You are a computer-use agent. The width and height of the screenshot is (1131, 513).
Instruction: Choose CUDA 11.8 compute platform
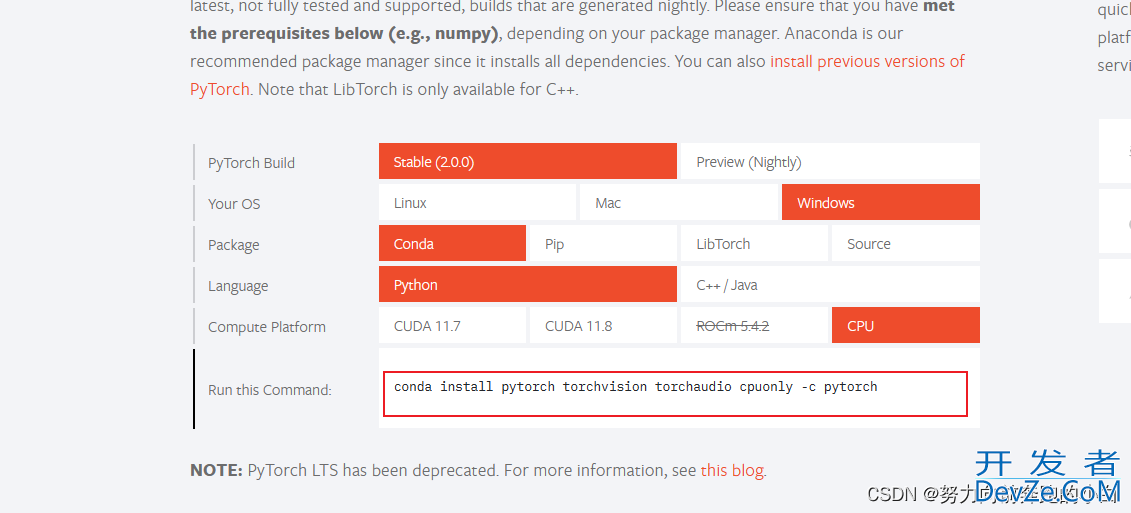603,326
